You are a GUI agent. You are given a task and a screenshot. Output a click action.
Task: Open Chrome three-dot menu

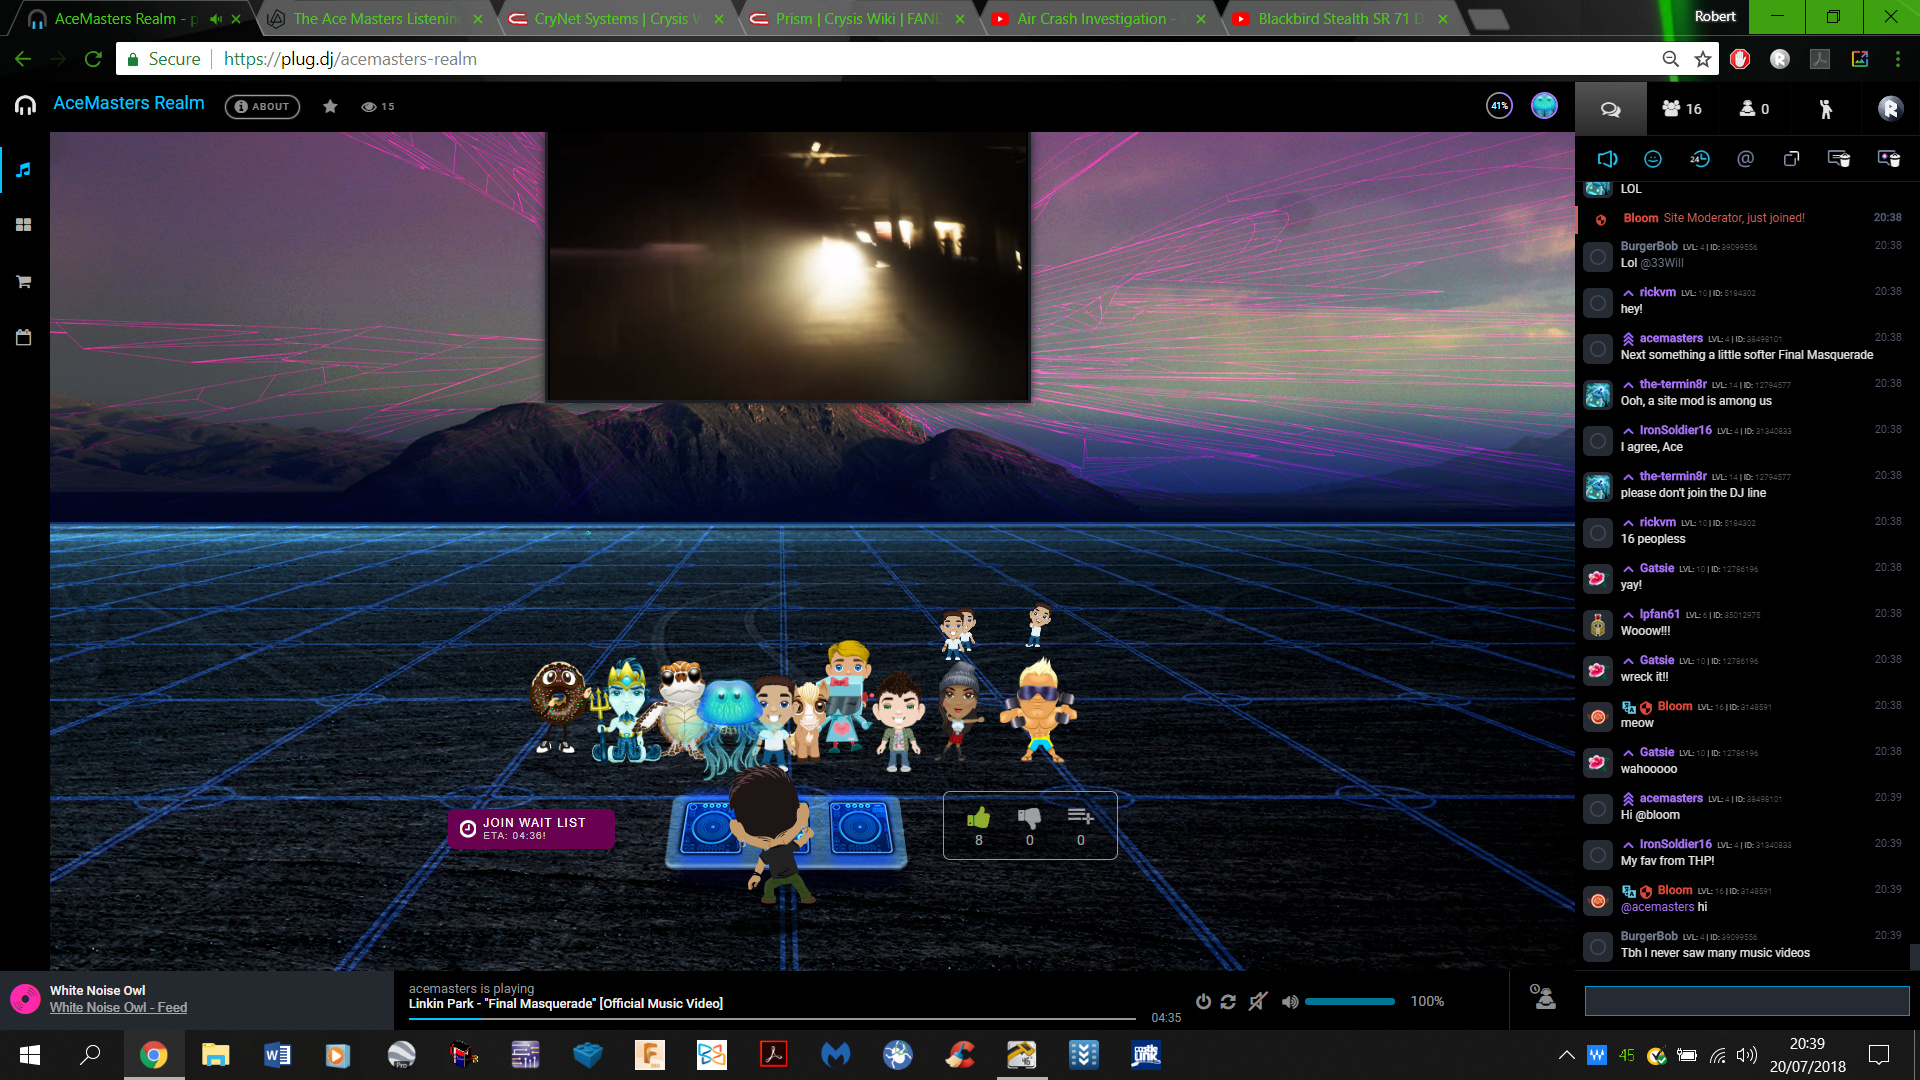pos(1898,59)
